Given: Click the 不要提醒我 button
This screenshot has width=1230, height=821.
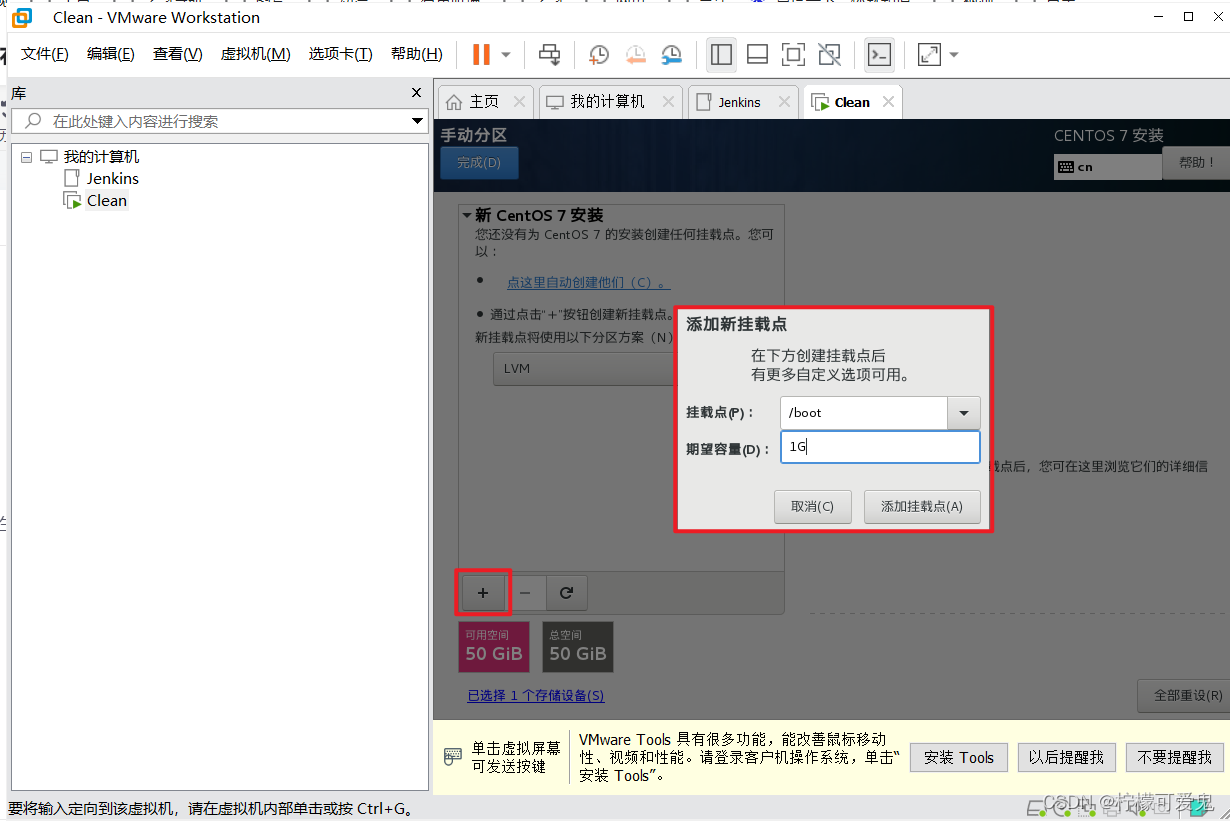Looking at the screenshot, I should pos(1175,758).
